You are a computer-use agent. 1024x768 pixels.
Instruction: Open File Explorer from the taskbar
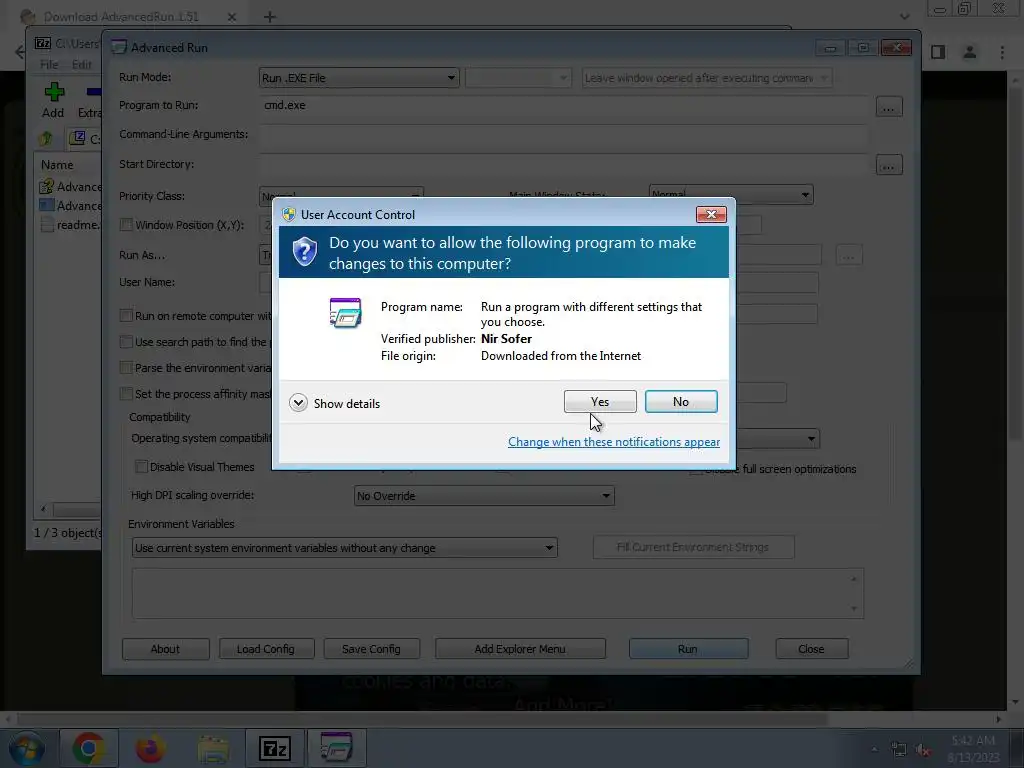(212, 748)
